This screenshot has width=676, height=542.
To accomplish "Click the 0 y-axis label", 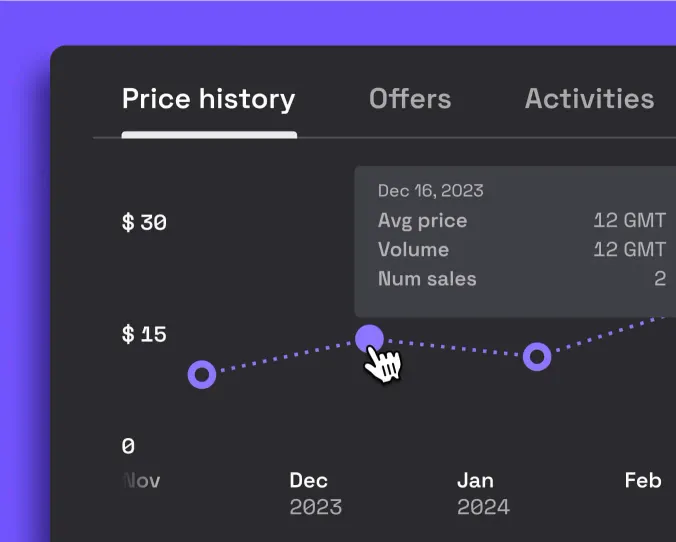I will pos(128,446).
